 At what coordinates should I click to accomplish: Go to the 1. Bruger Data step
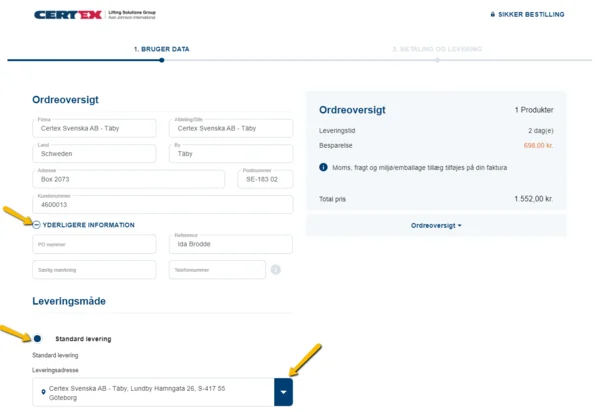click(161, 49)
